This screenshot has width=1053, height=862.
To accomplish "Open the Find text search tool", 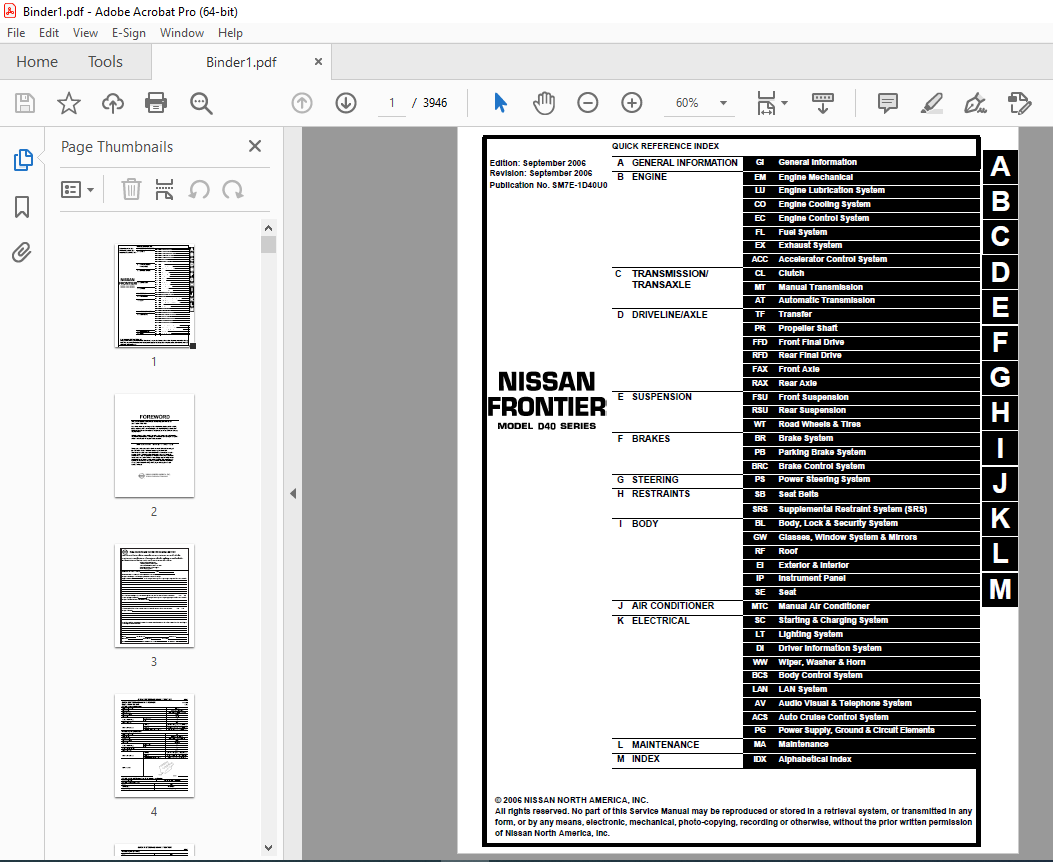I will pos(201,103).
